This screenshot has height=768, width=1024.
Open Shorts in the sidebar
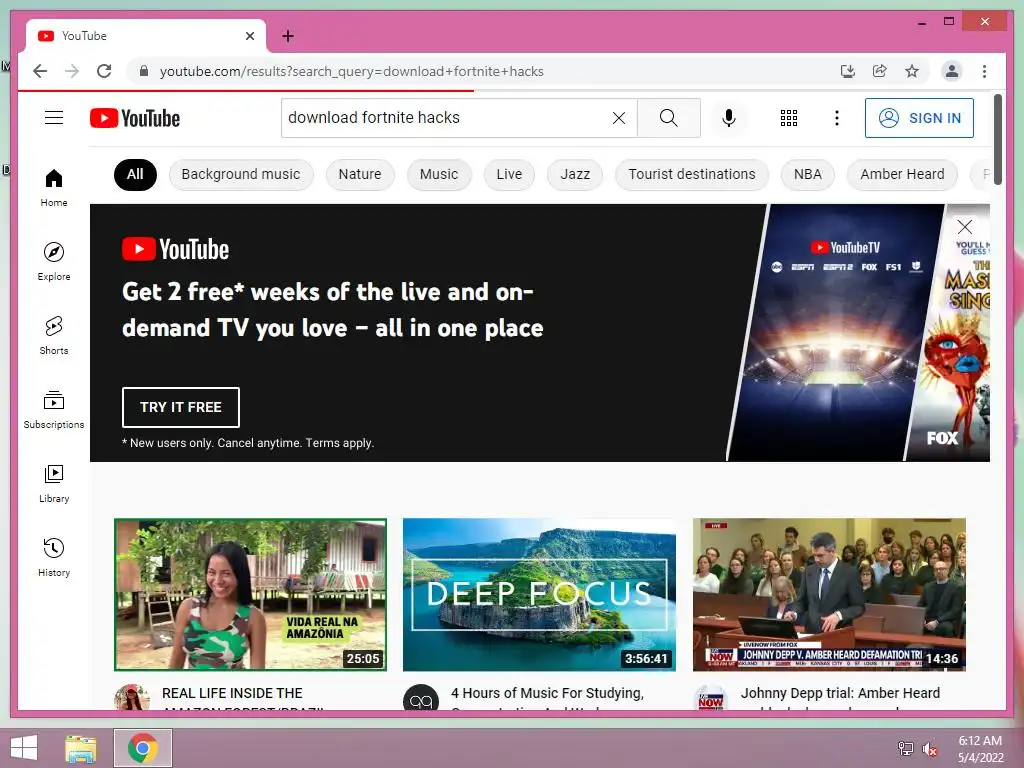click(54, 336)
